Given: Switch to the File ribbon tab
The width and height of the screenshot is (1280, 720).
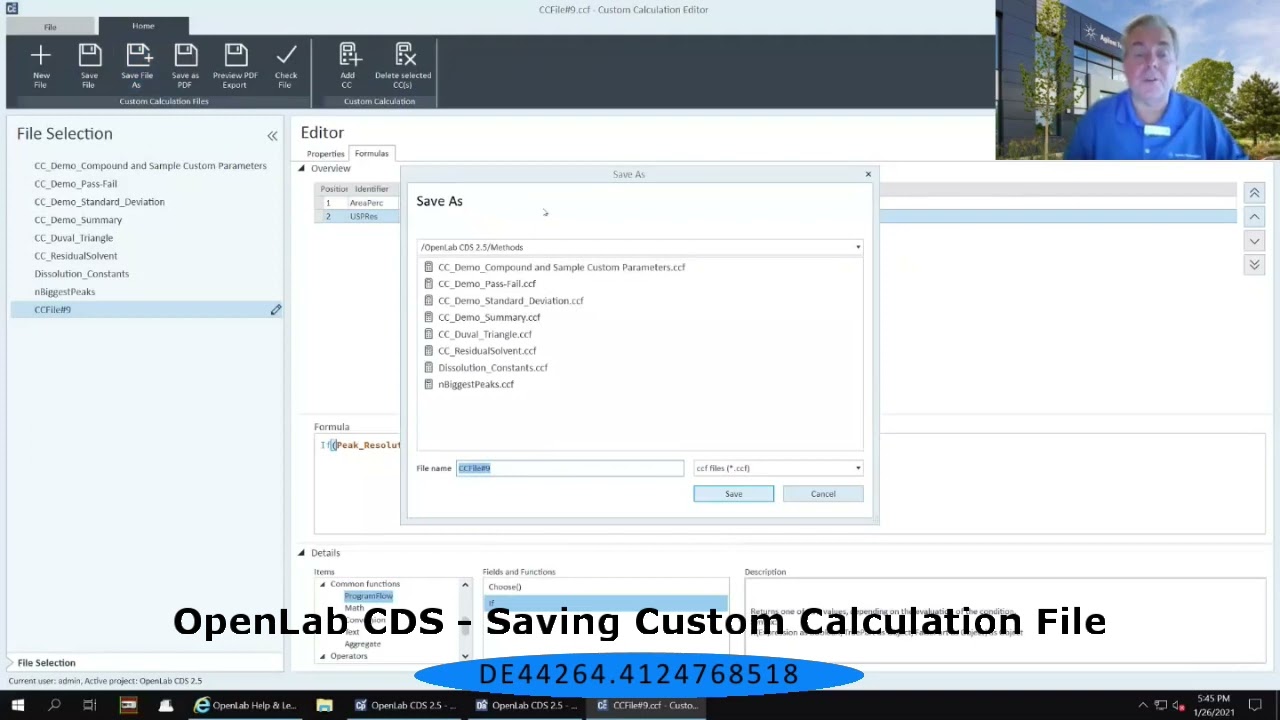Looking at the screenshot, I should [x=50, y=27].
